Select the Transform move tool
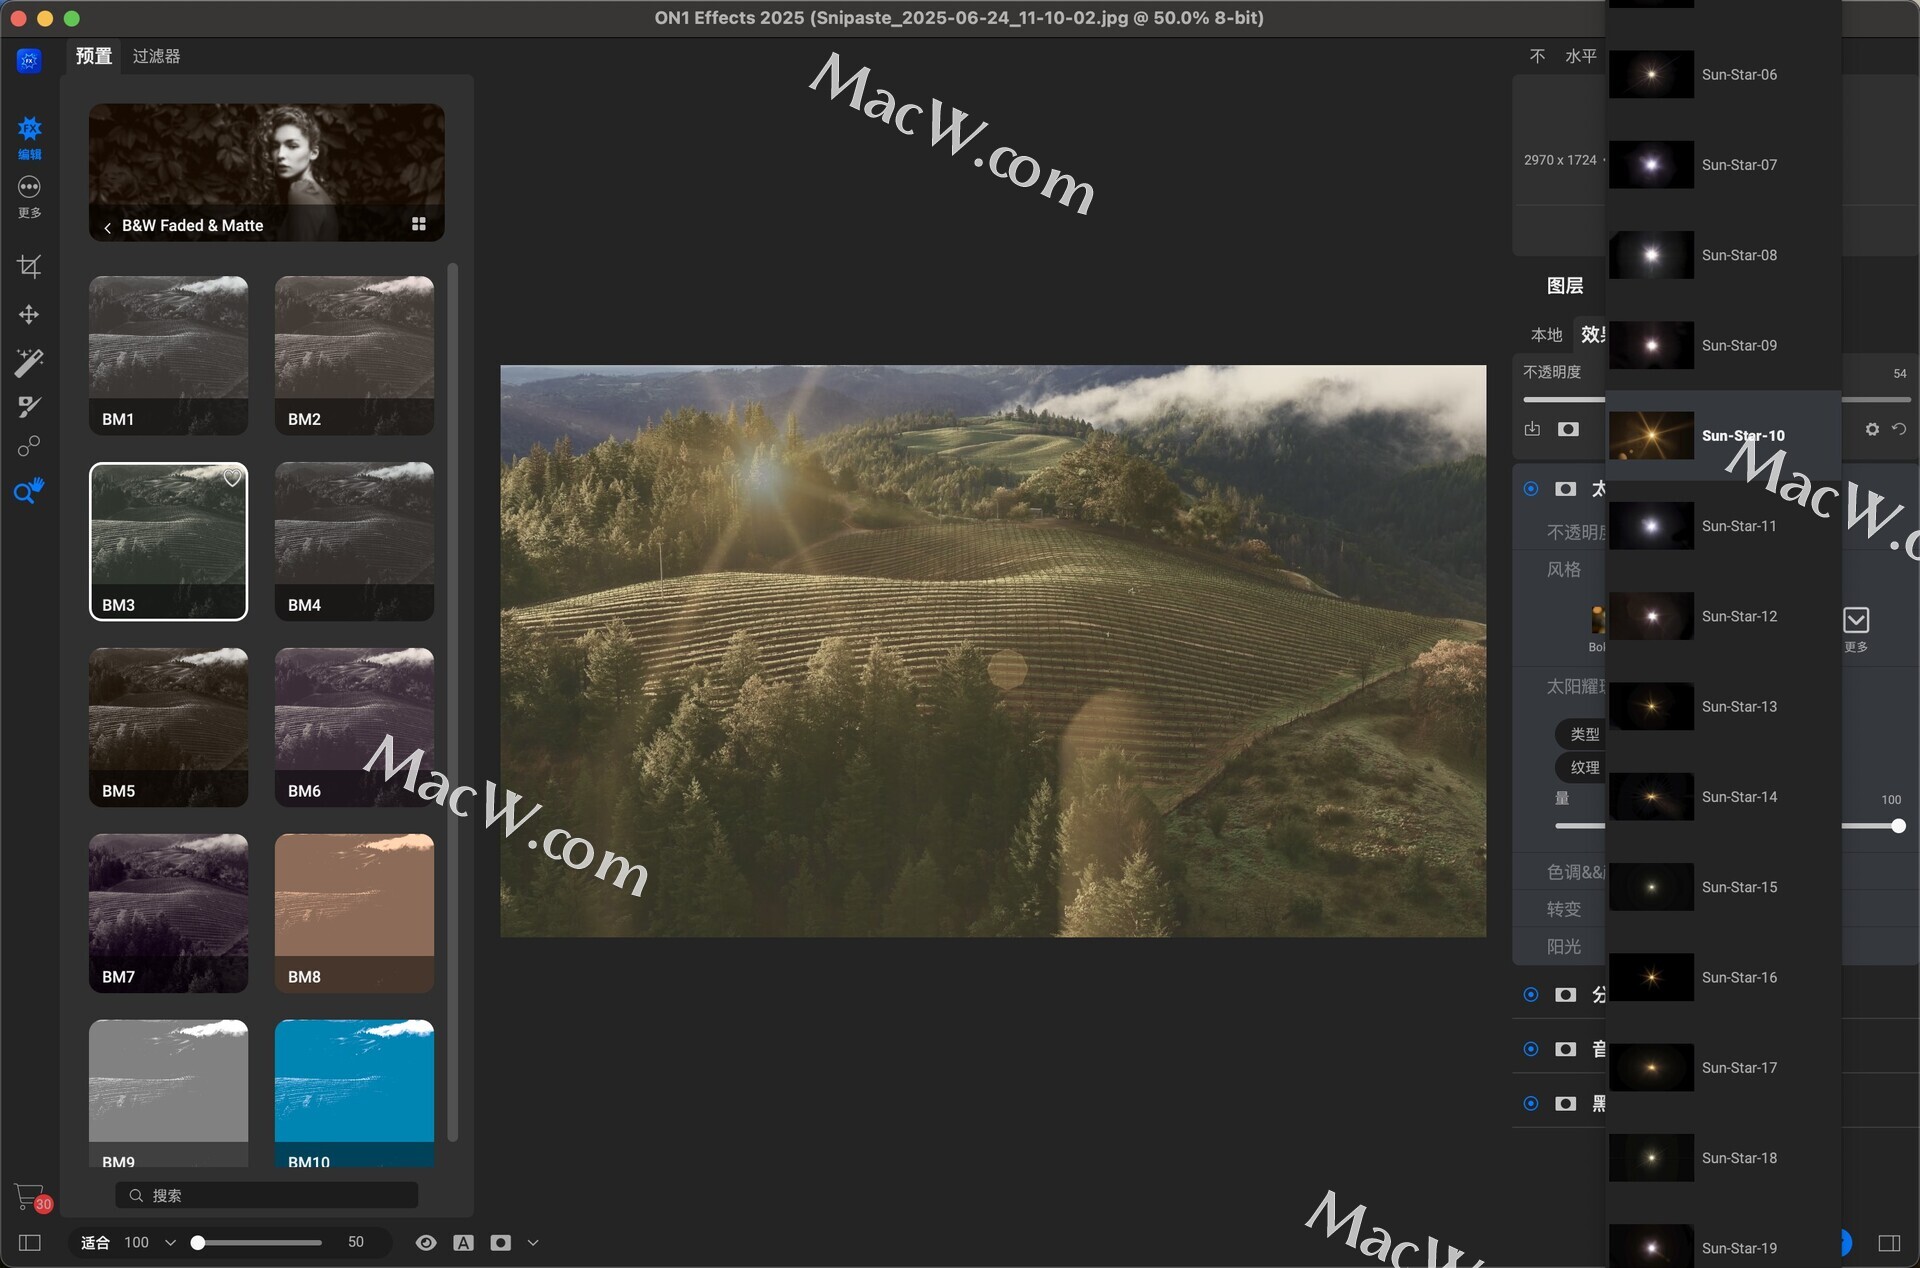The image size is (1920, 1268). [x=29, y=314]
